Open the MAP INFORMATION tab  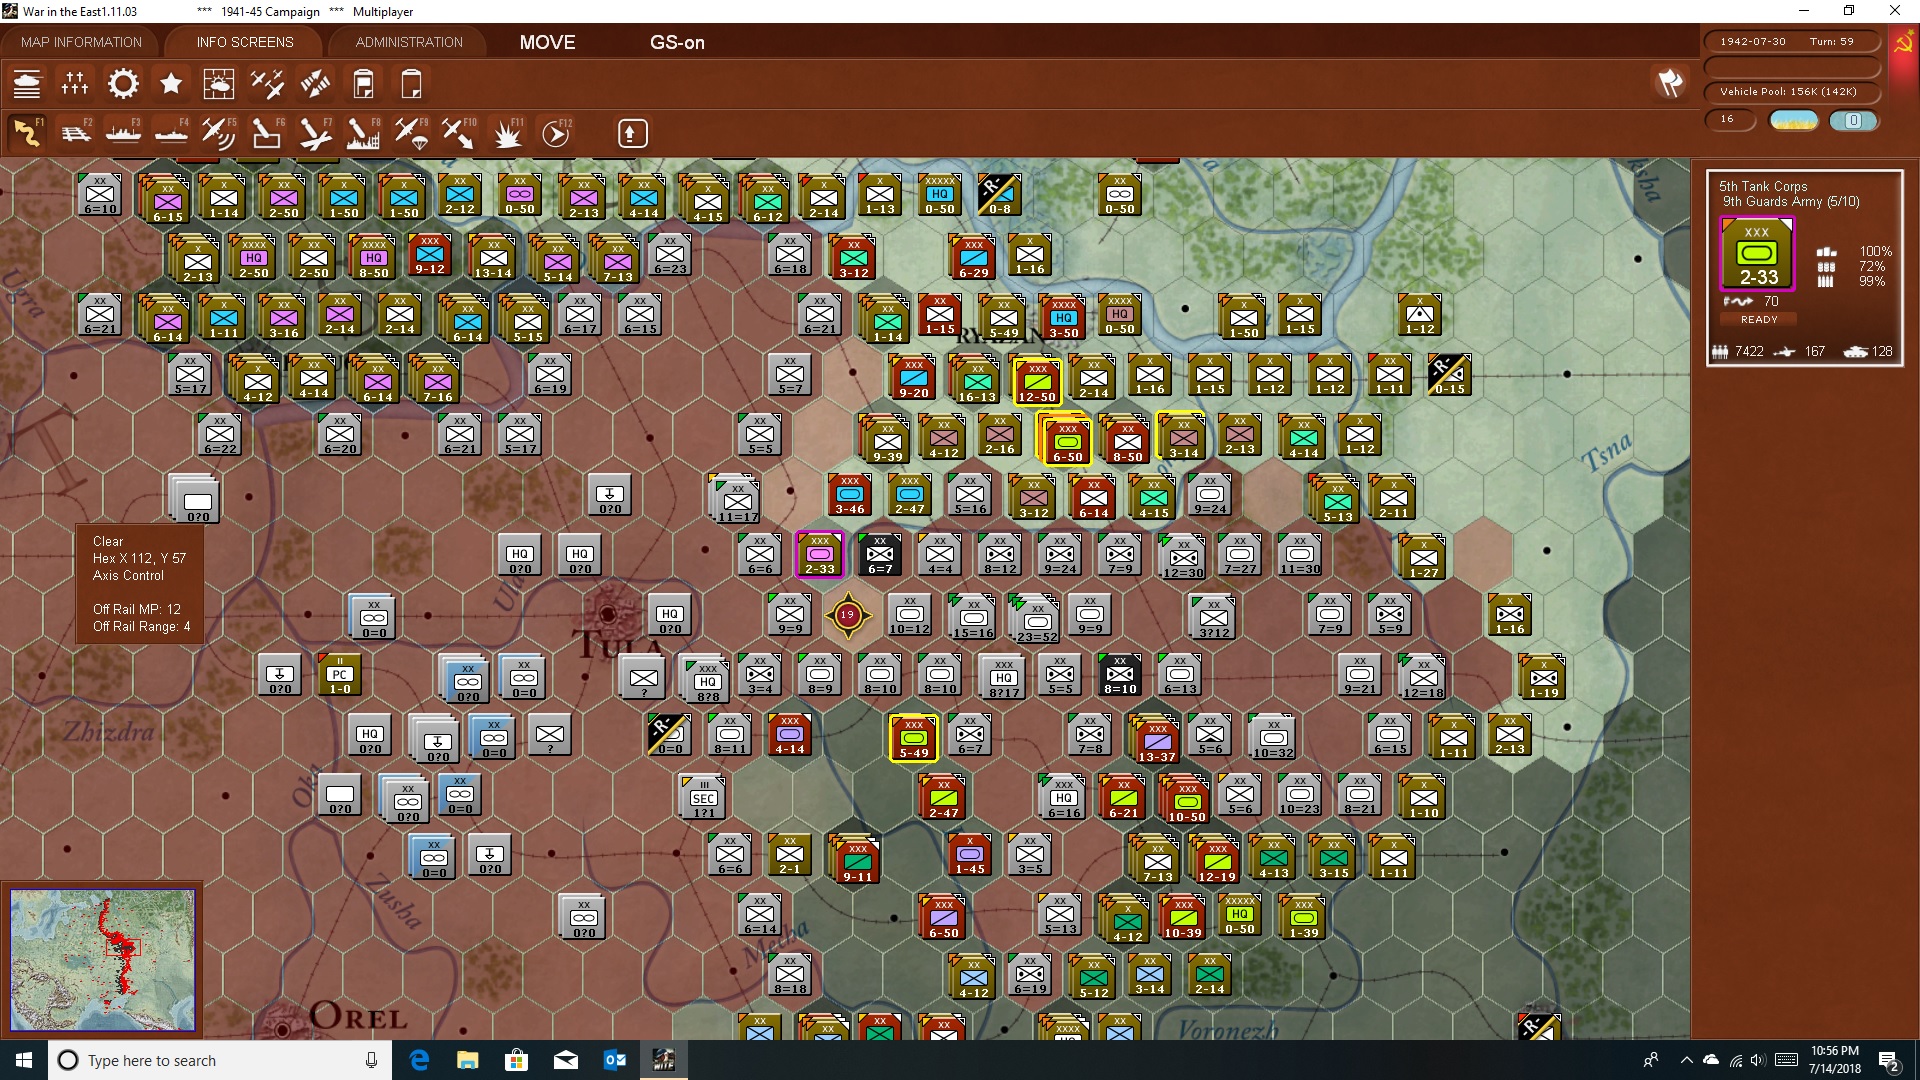click(x=81, y=42)
